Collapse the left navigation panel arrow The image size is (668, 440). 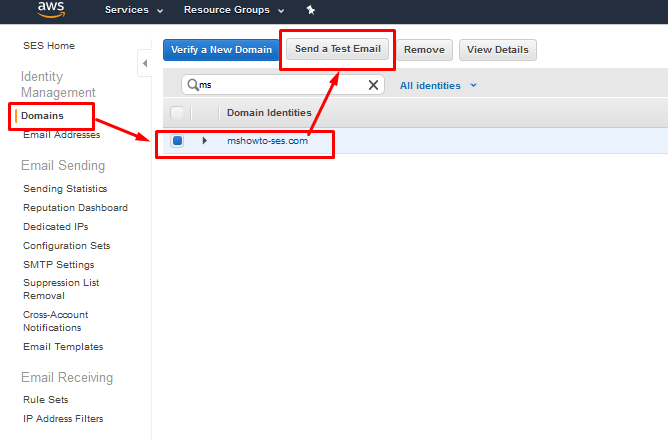pyautogui.click(x=145, y=63)
